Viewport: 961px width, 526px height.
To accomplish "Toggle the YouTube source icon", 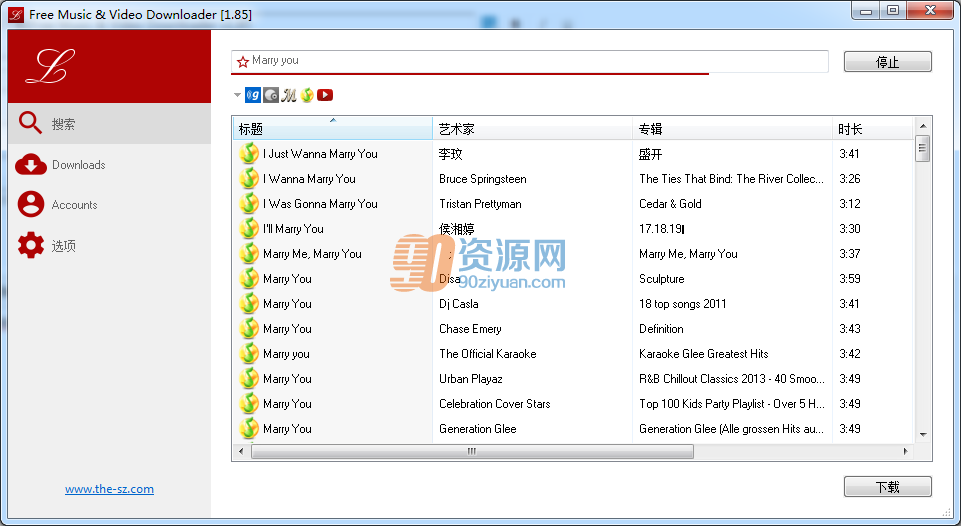I will (325, 95).
